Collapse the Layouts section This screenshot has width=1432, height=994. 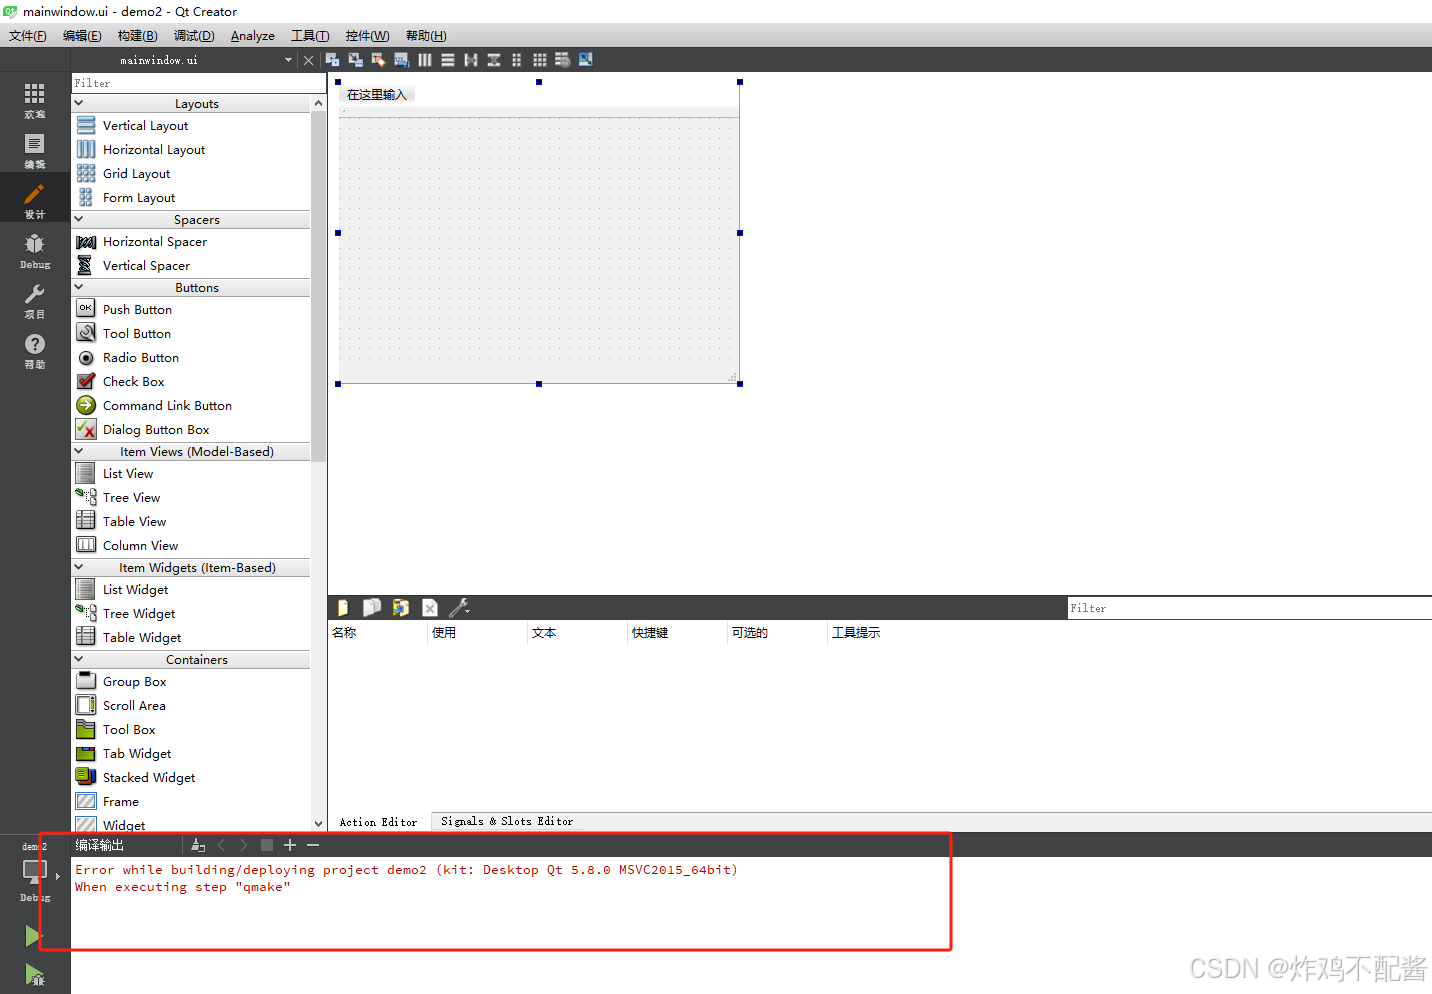(x=79, y=103)
